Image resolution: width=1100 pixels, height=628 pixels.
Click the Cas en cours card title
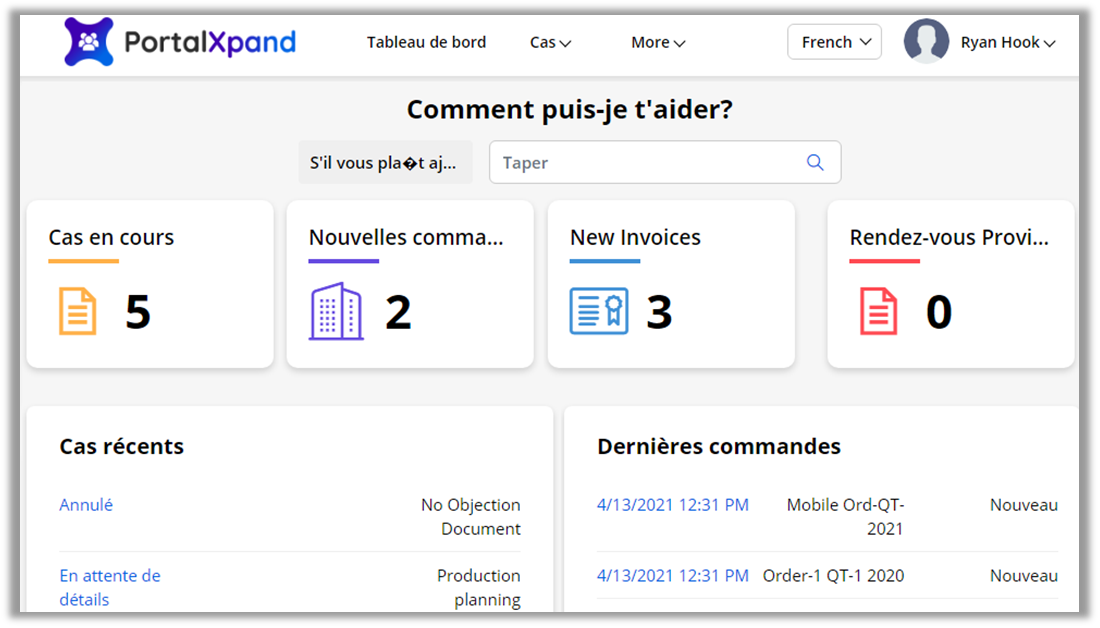111,238
